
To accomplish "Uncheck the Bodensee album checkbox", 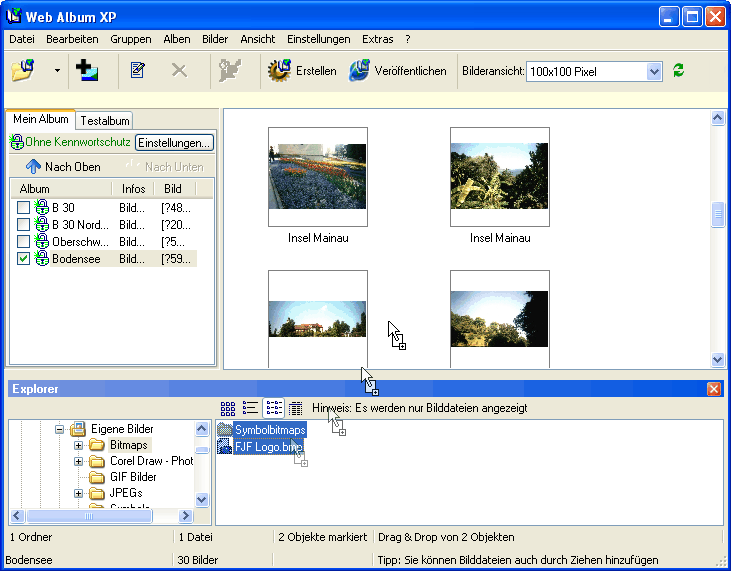I will click(x=23, y=259).
